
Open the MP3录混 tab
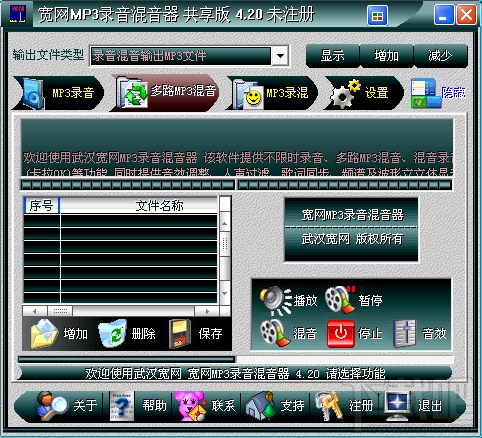pyautogui.click(x=272, y=93)
